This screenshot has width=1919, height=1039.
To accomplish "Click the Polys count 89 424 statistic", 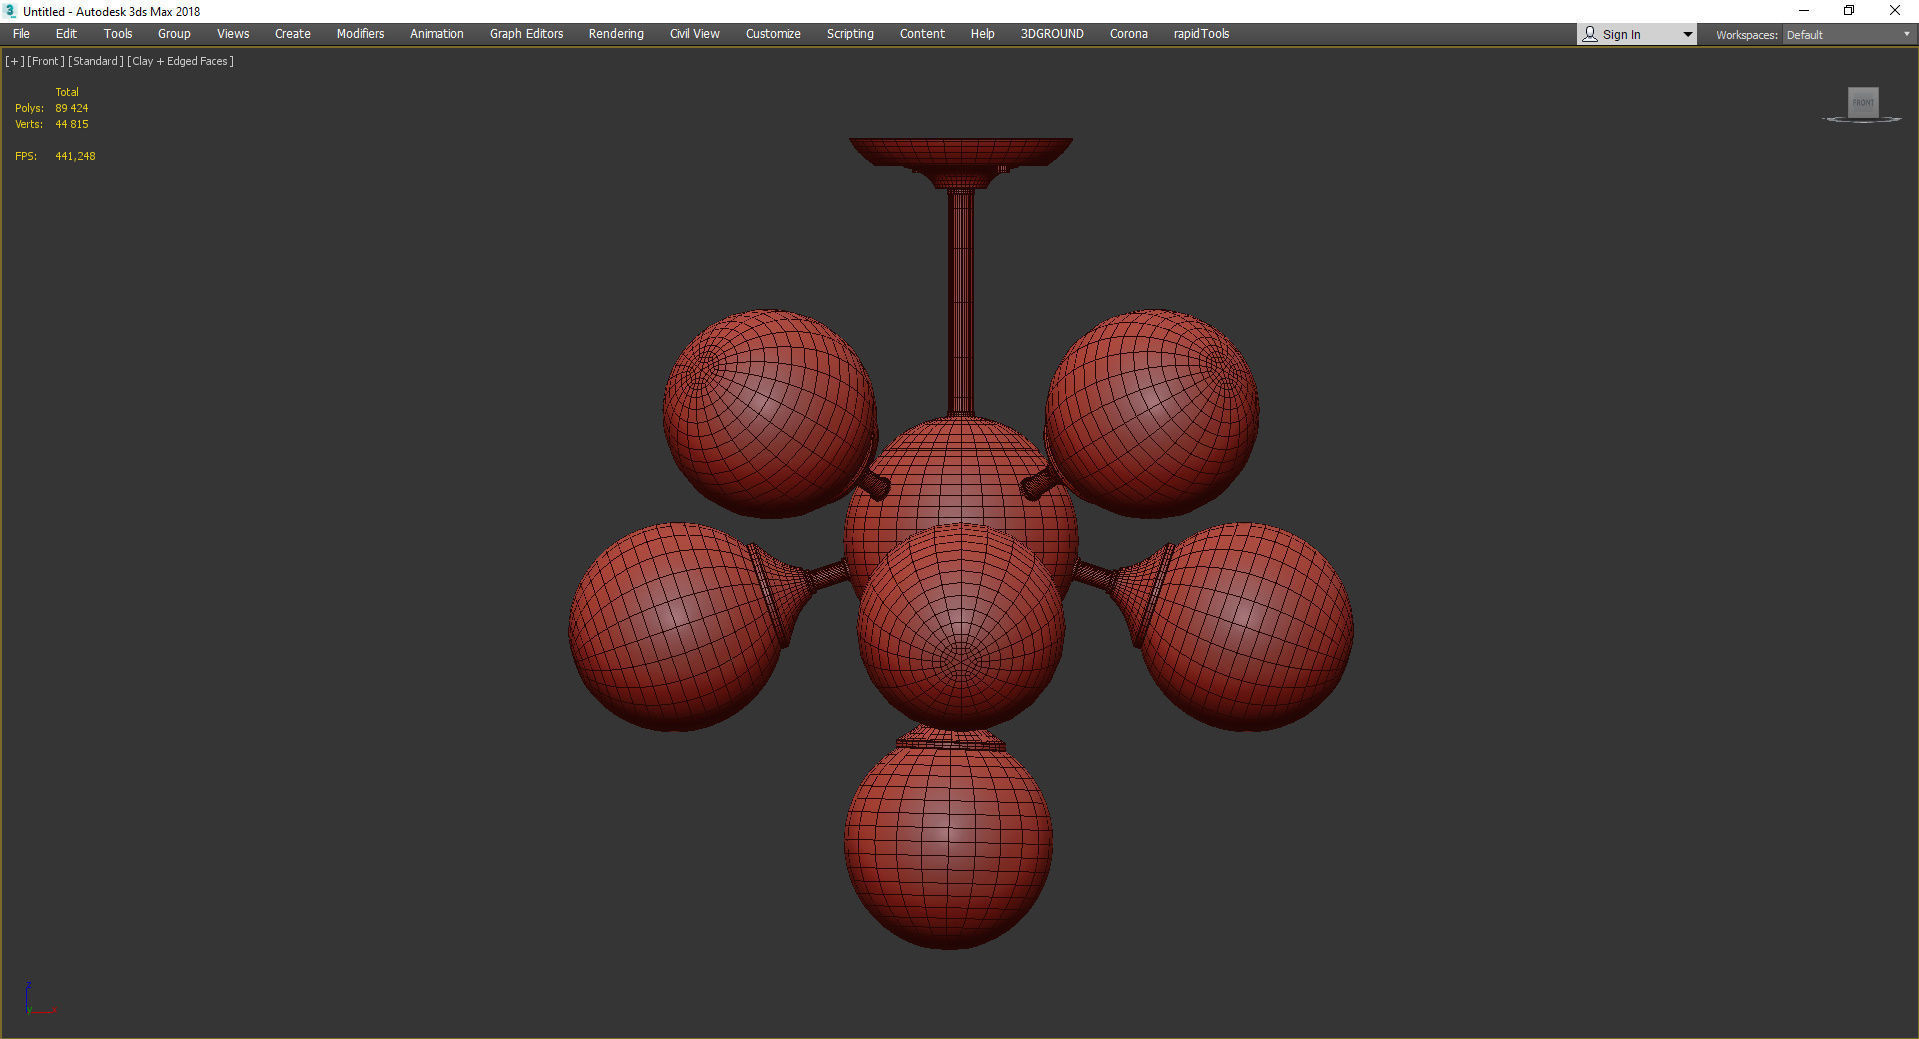I will click(x=72, y=108).
